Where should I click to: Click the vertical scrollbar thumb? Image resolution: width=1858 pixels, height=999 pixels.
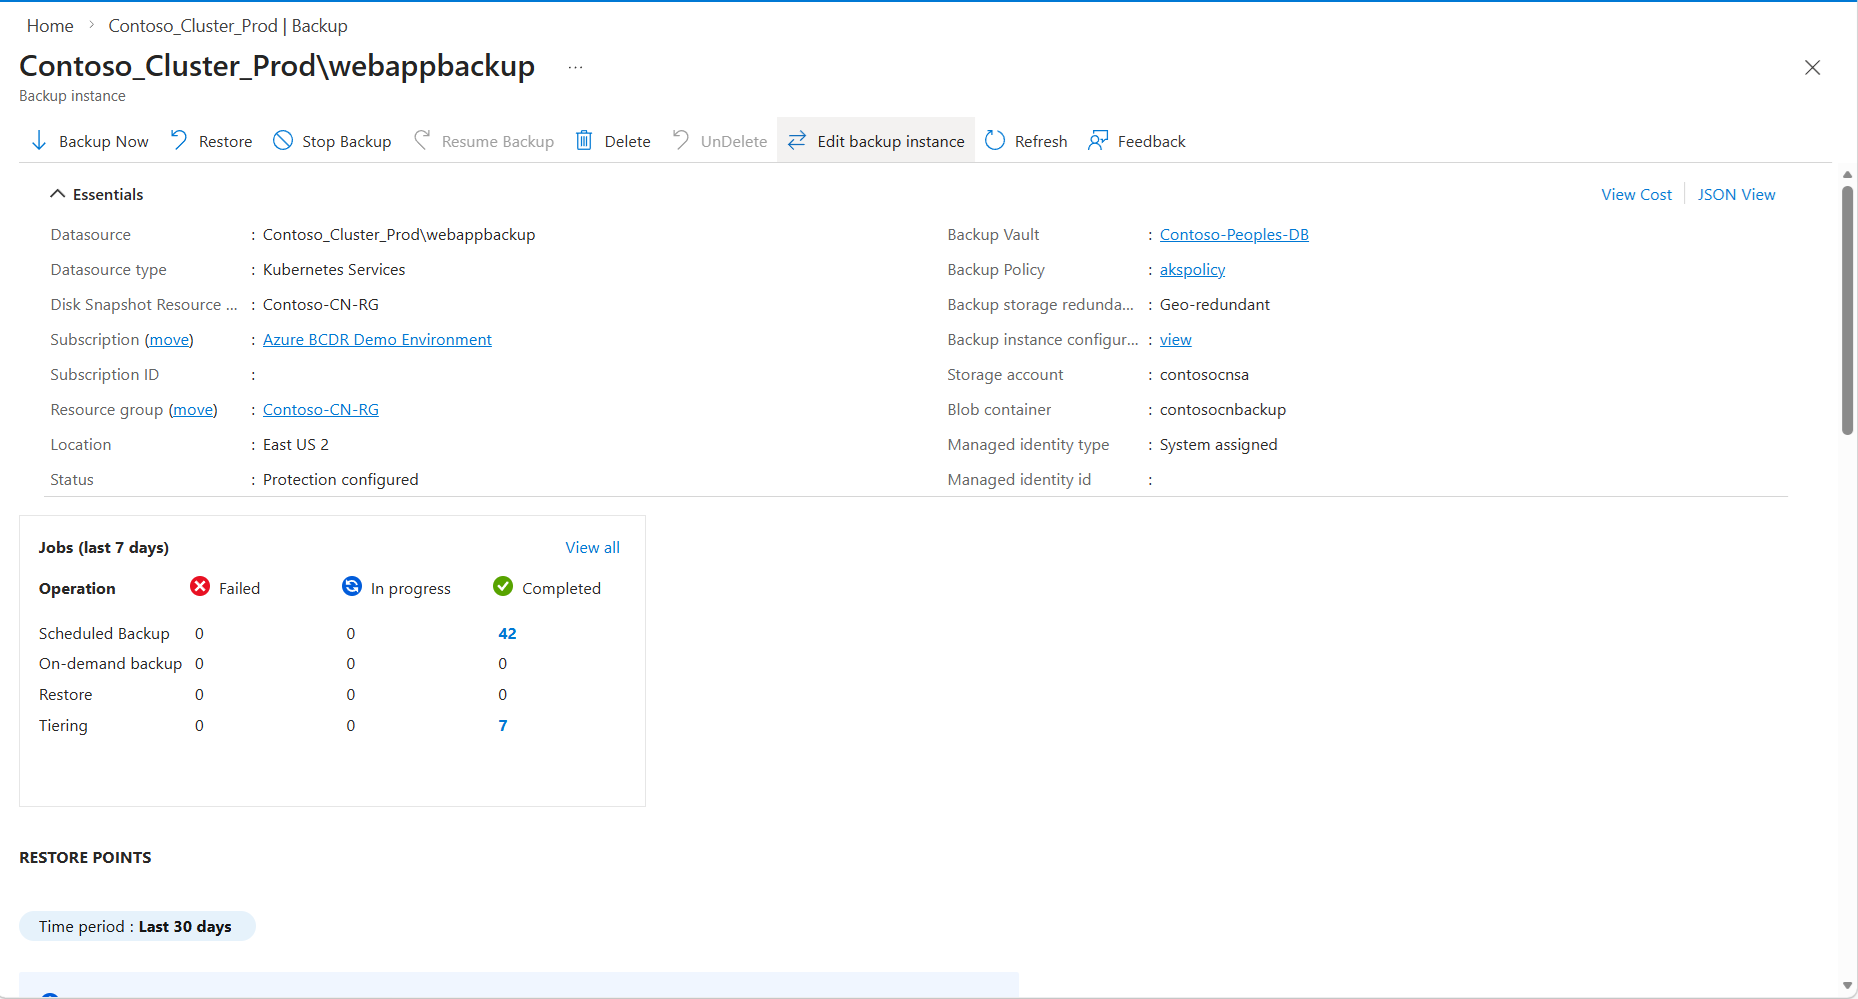point(1847,310)
